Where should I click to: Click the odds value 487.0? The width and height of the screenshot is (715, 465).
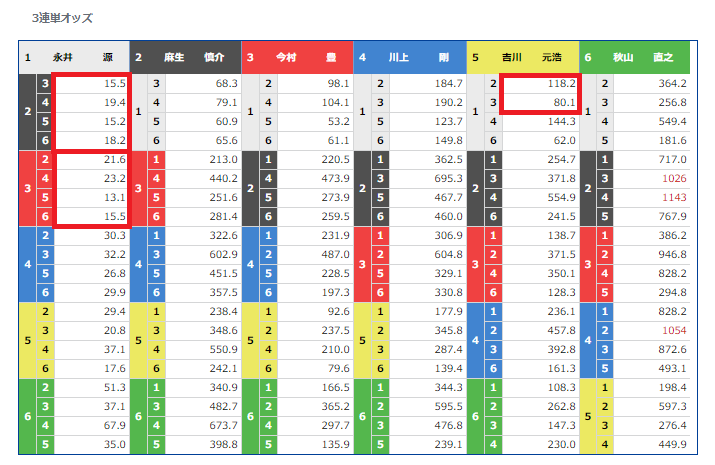(336, 254)
